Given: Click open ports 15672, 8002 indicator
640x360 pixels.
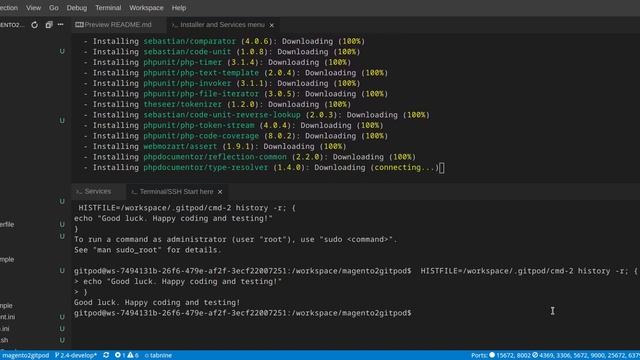Looking at the screenshot, I should (x=510, y=355).
